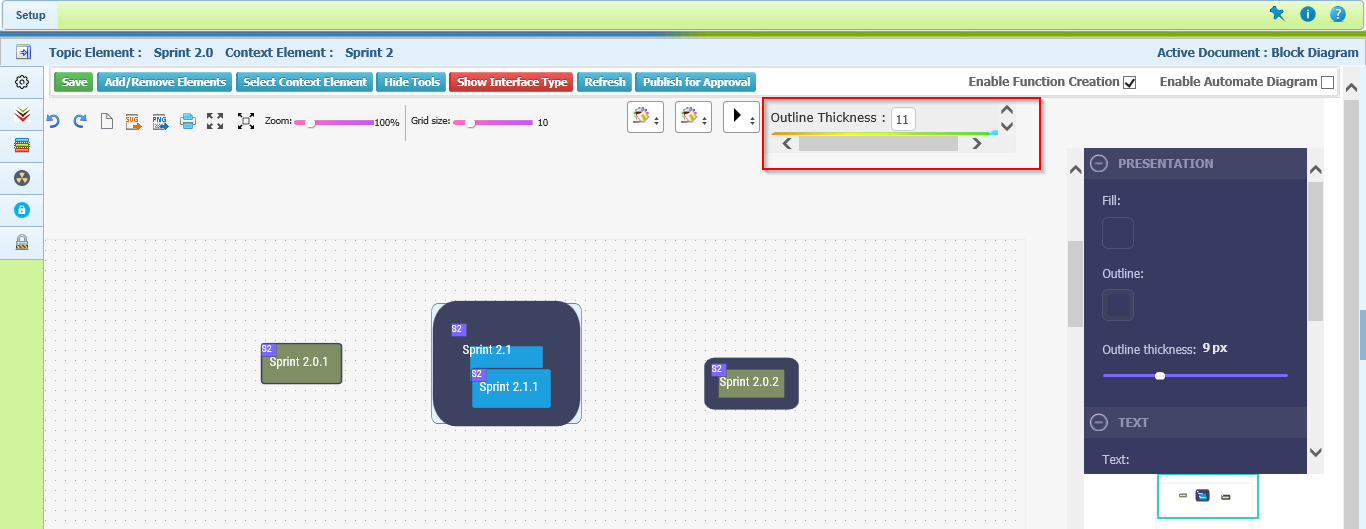Screen dimensions: 1366x529
Task: Select the Sprint 2.0.1 block
Action: (301, 364)
